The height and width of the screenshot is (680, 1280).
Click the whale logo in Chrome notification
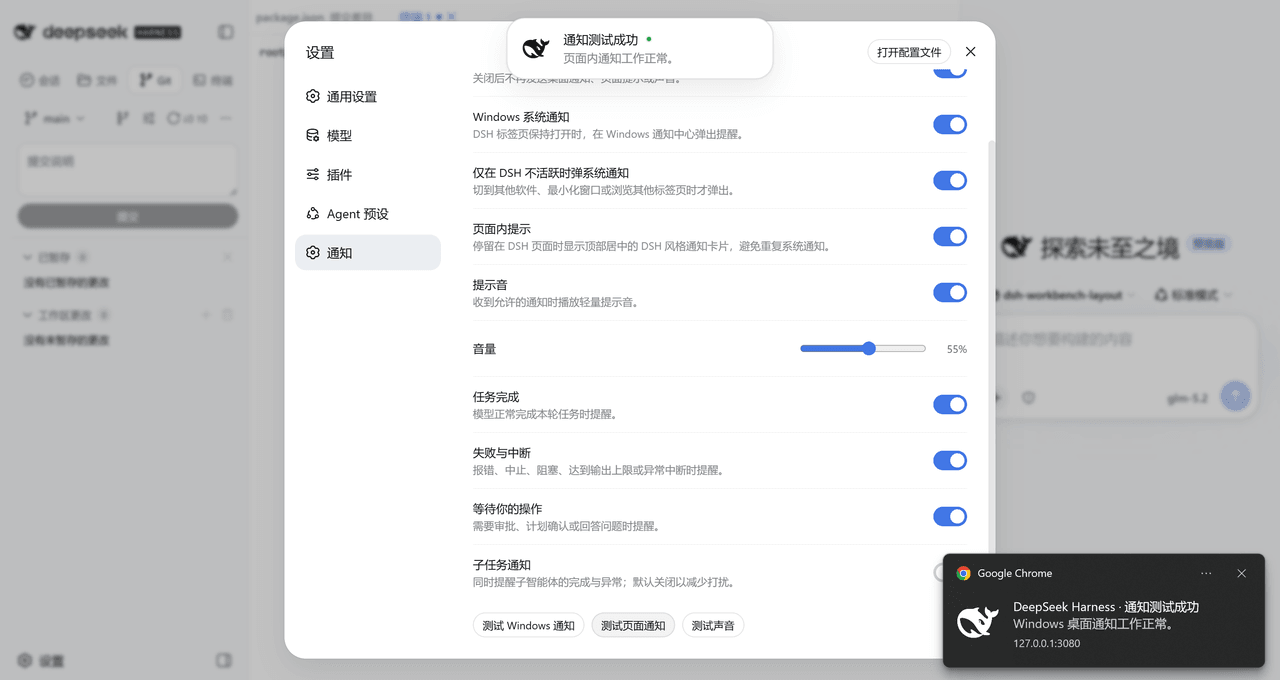pyautogui.click(x=978, y=622)
